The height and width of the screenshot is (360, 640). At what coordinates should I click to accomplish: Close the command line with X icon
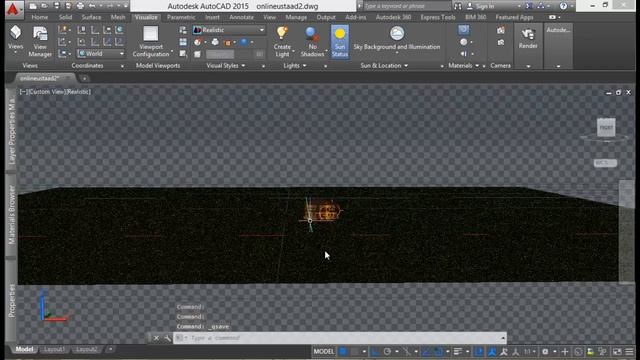pos(156,338)
